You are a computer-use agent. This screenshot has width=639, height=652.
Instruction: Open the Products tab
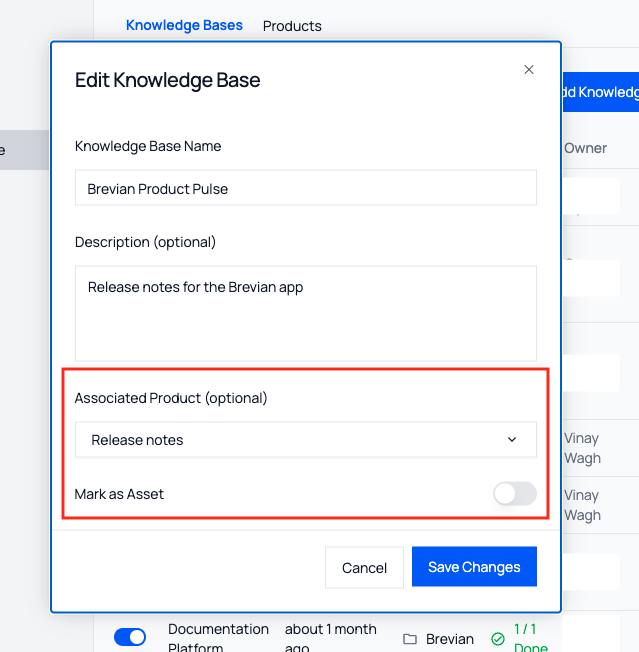292,26
